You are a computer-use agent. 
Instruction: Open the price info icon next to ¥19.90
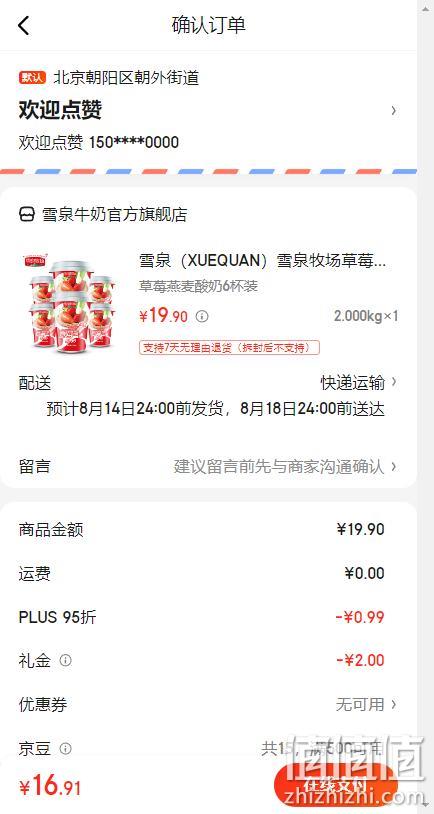pyautogui.click(x=202, y=316)
